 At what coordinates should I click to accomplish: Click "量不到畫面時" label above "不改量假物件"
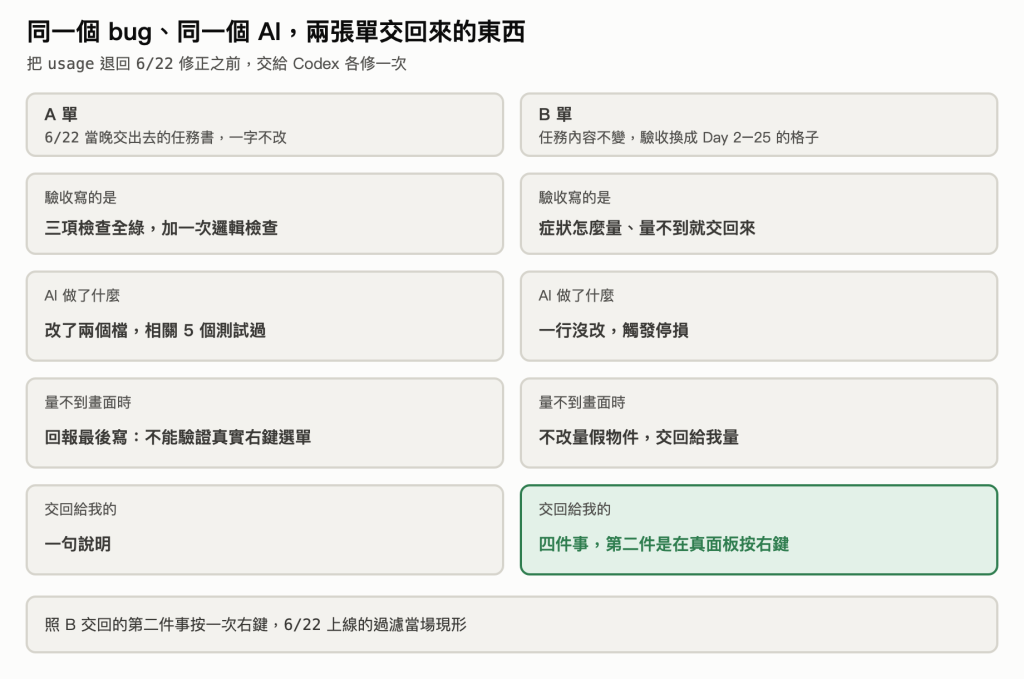pos(582,402)
